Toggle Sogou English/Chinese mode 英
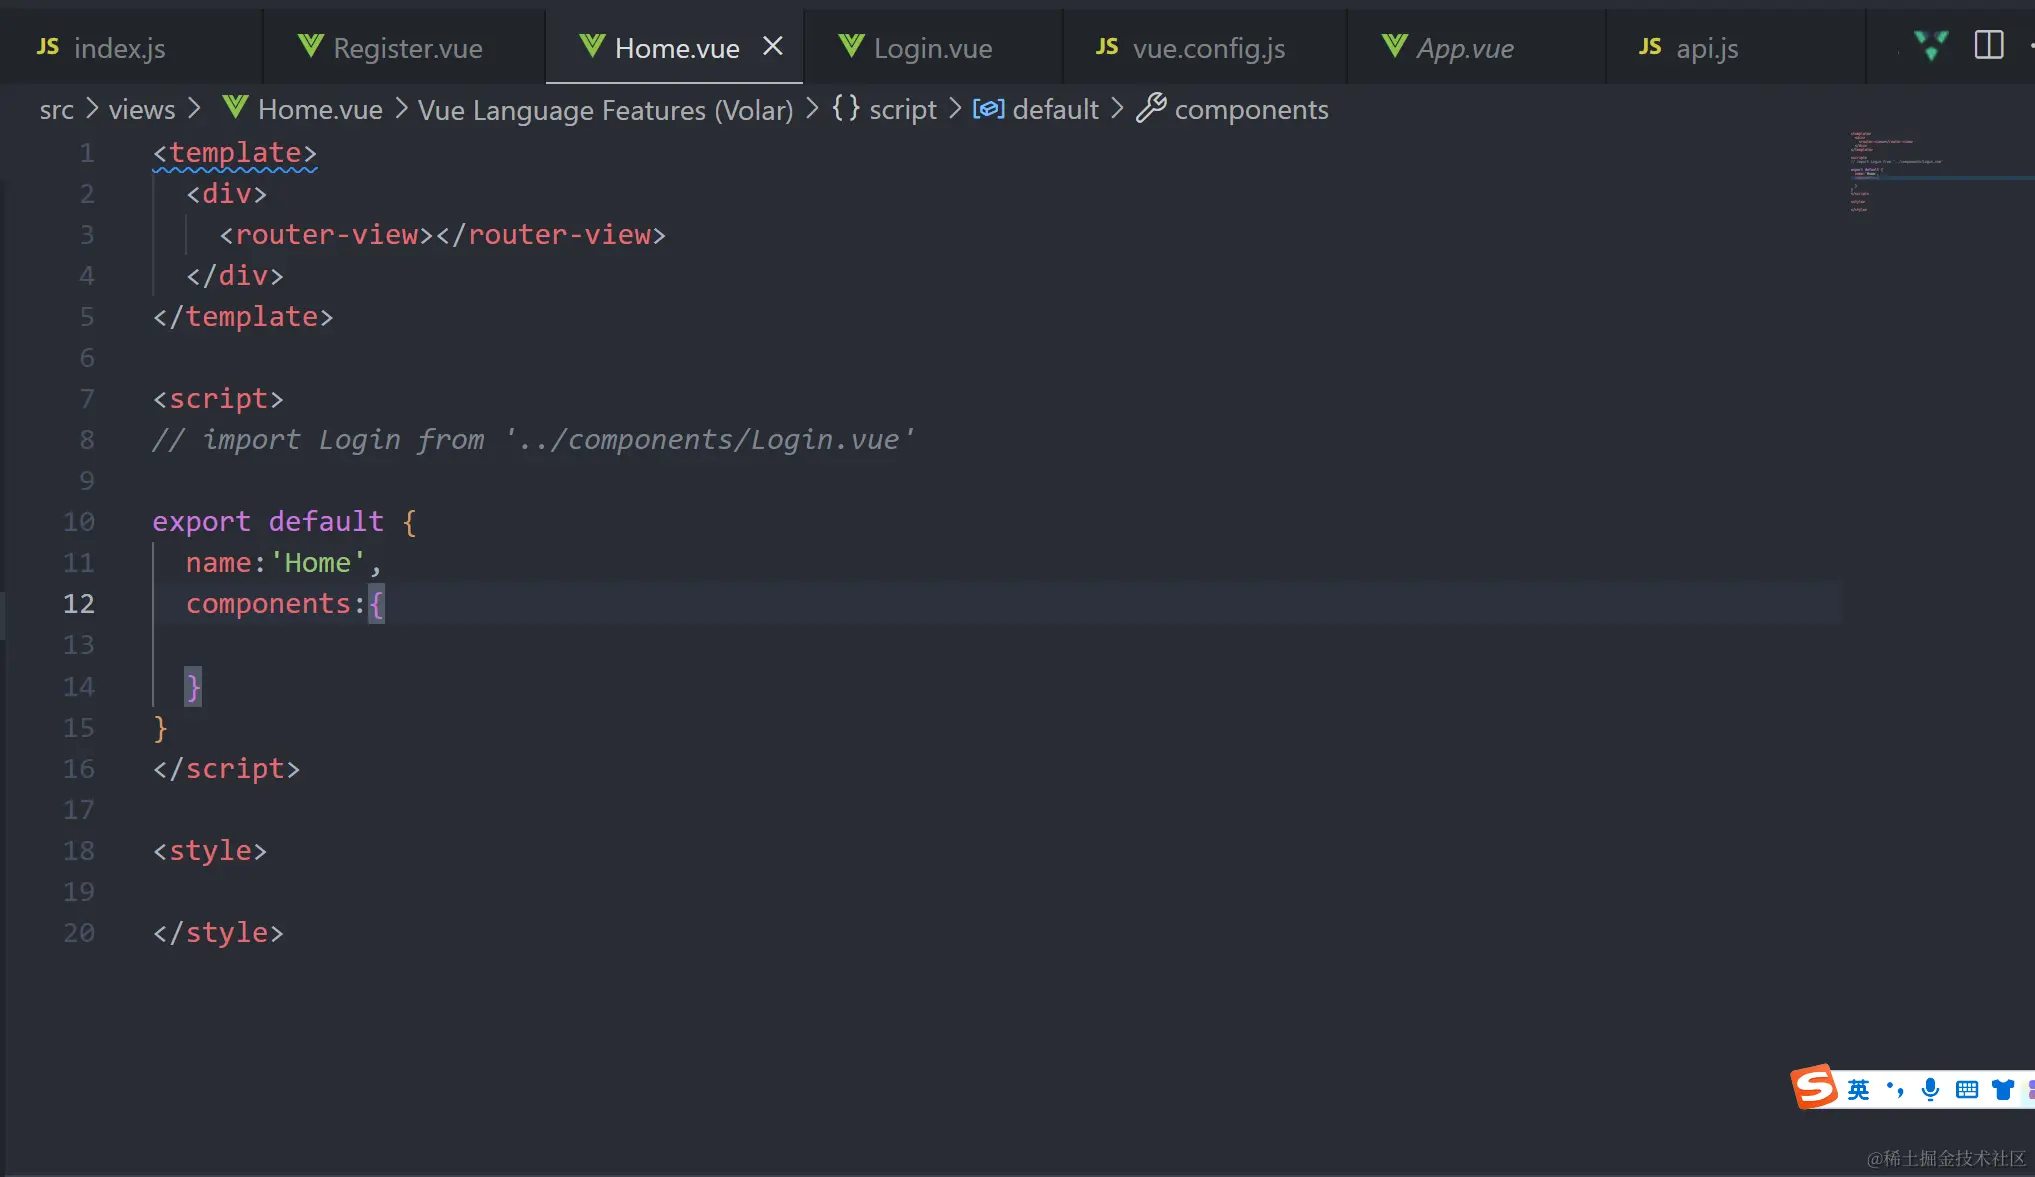The height and width of the screenshot is (1177, 2035). tap(1858, 1089)
